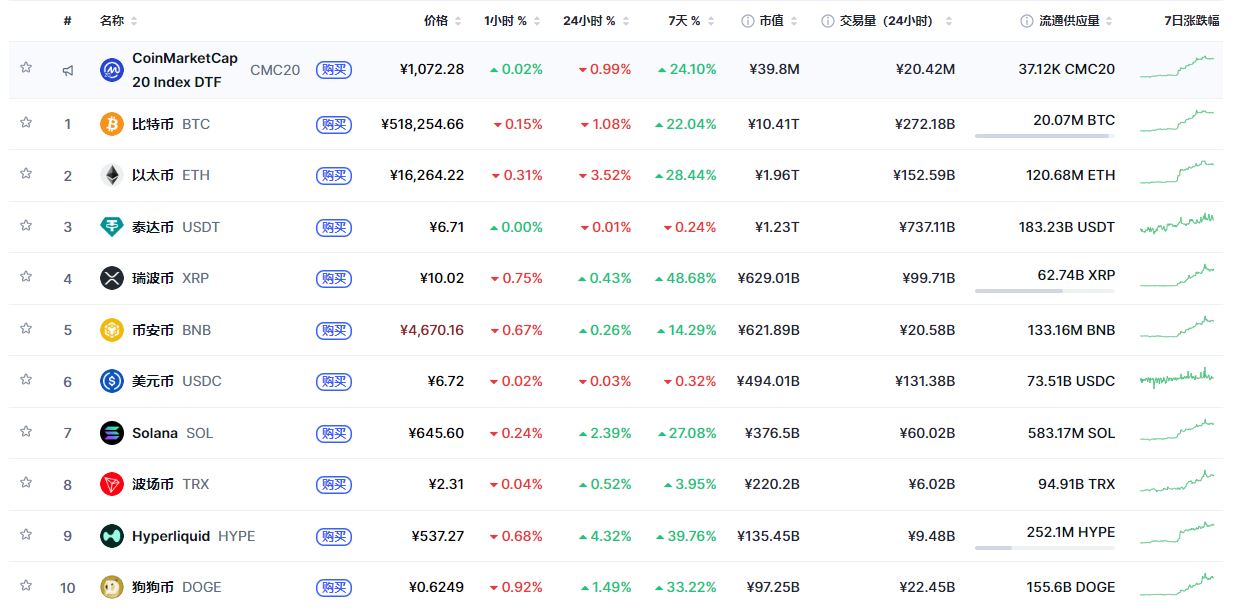Image resolution: width=1233 pixels, height=610 pixels.
Task: Sort by rank # column header
Action: point(68,21)
